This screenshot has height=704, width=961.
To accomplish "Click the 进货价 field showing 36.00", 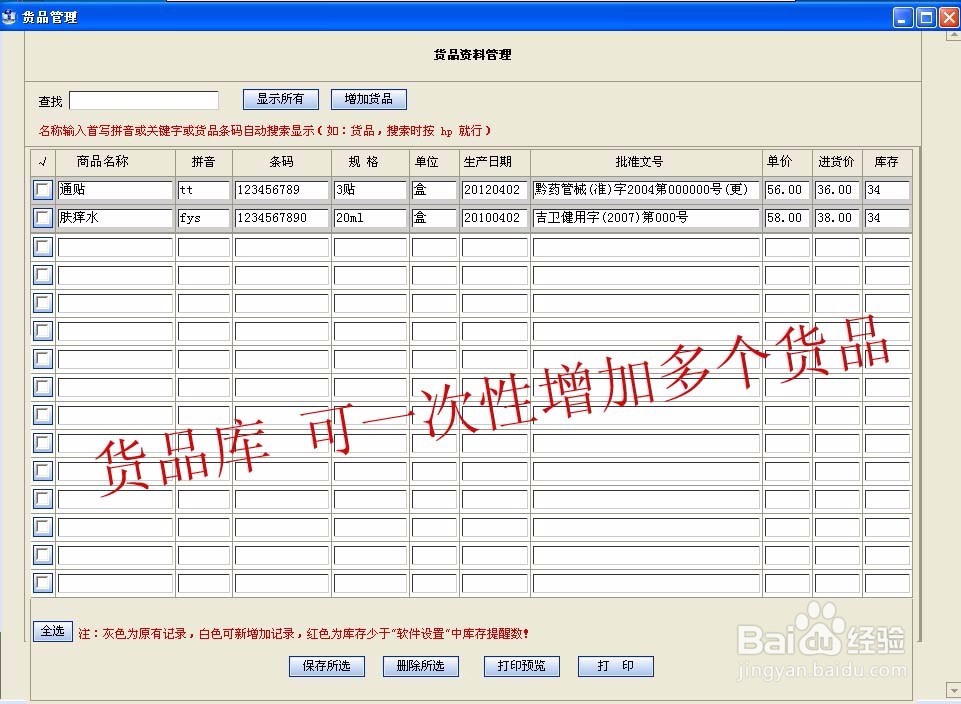I will [x=837, y=190].
